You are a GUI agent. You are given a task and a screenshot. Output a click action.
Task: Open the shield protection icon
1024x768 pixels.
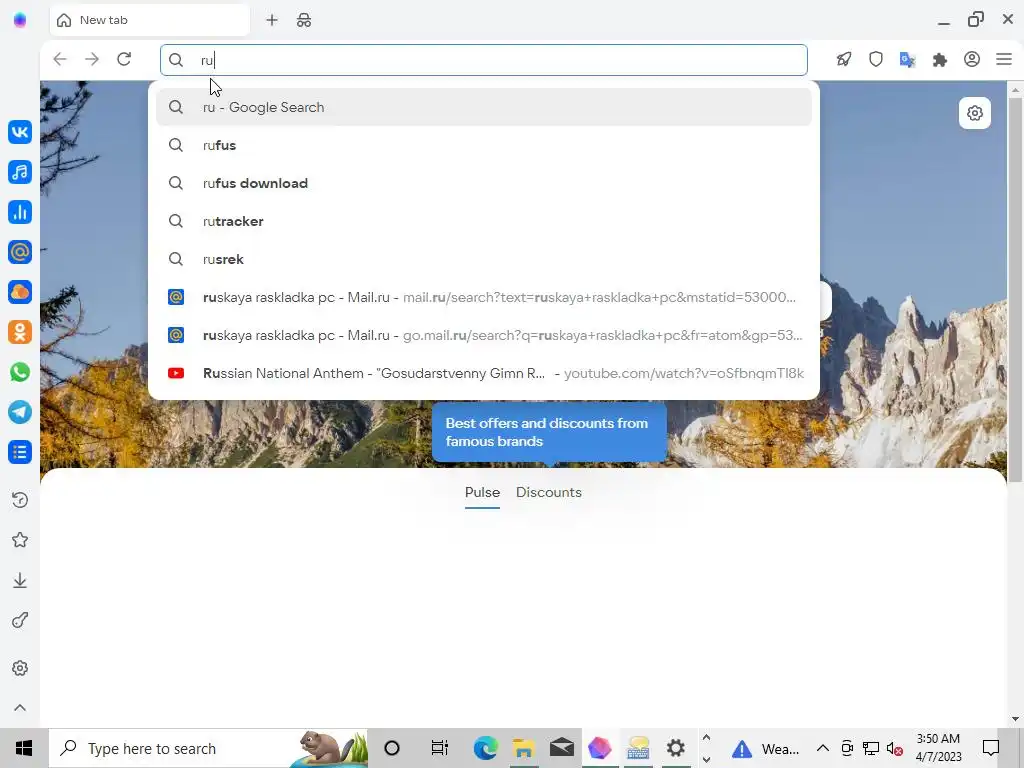(876, 59)
